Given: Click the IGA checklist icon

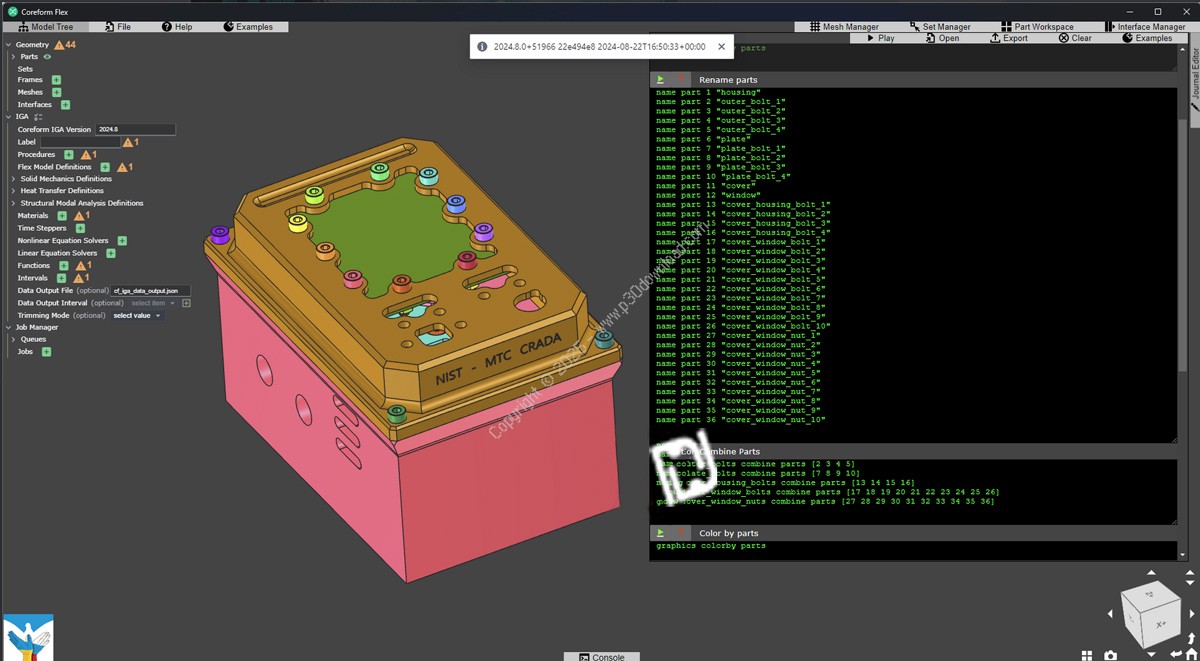Looking at the screenshot, I should tap(38, 117).
